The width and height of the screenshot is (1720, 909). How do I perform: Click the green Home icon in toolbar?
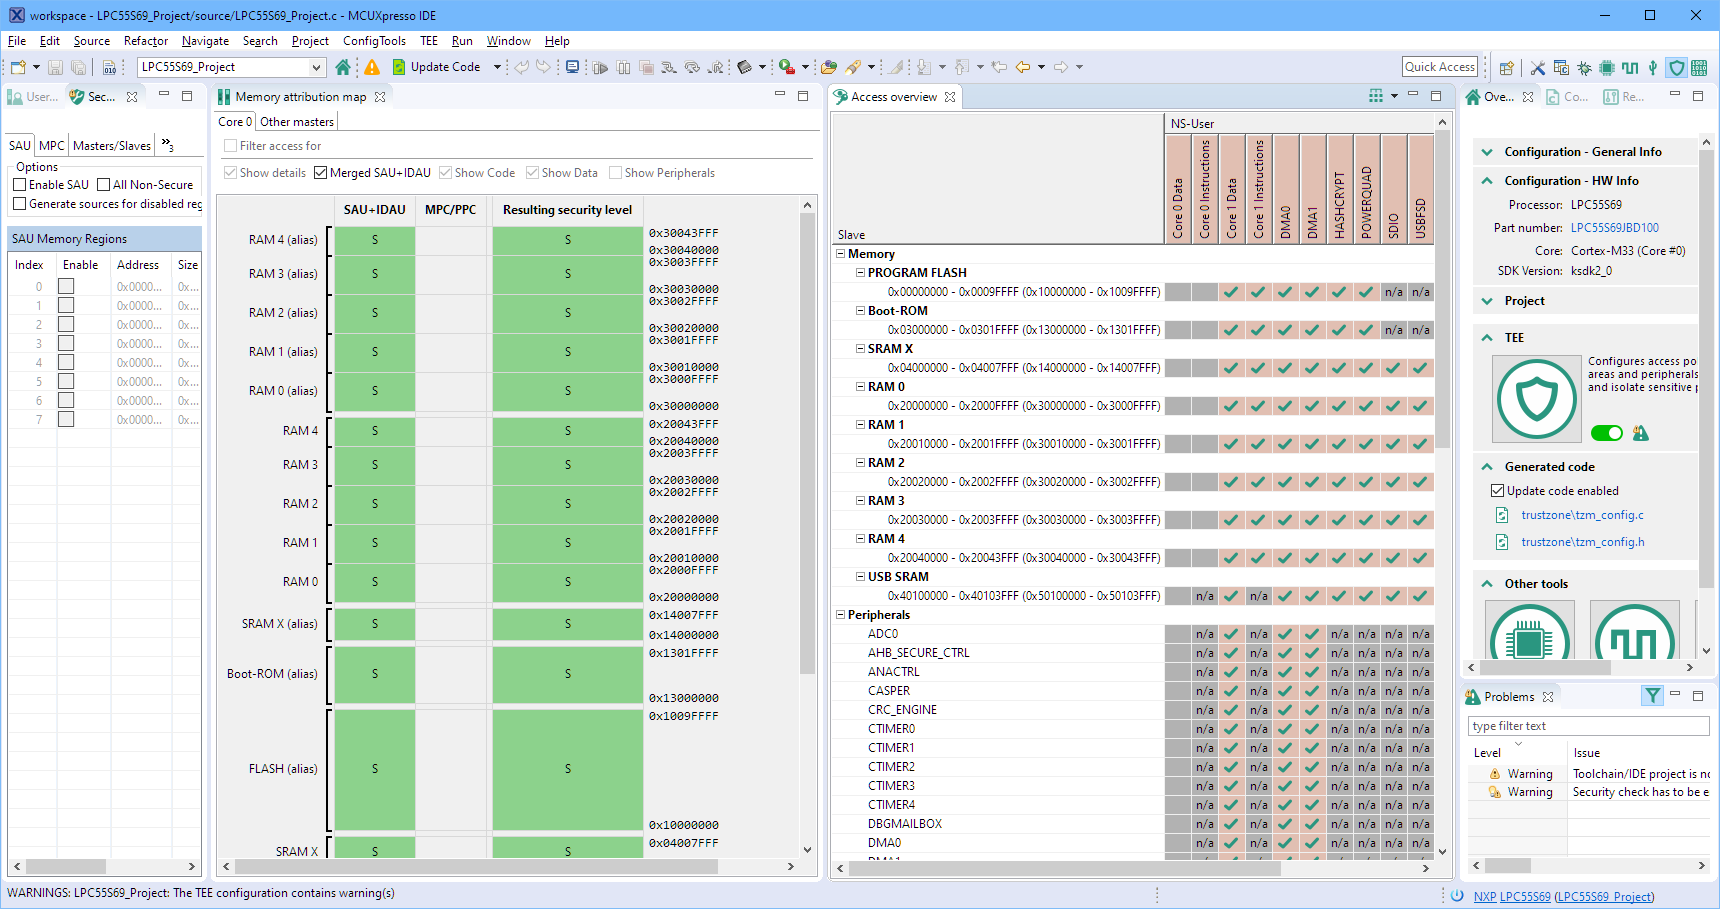pyautogui.click(x=343, y=67)
